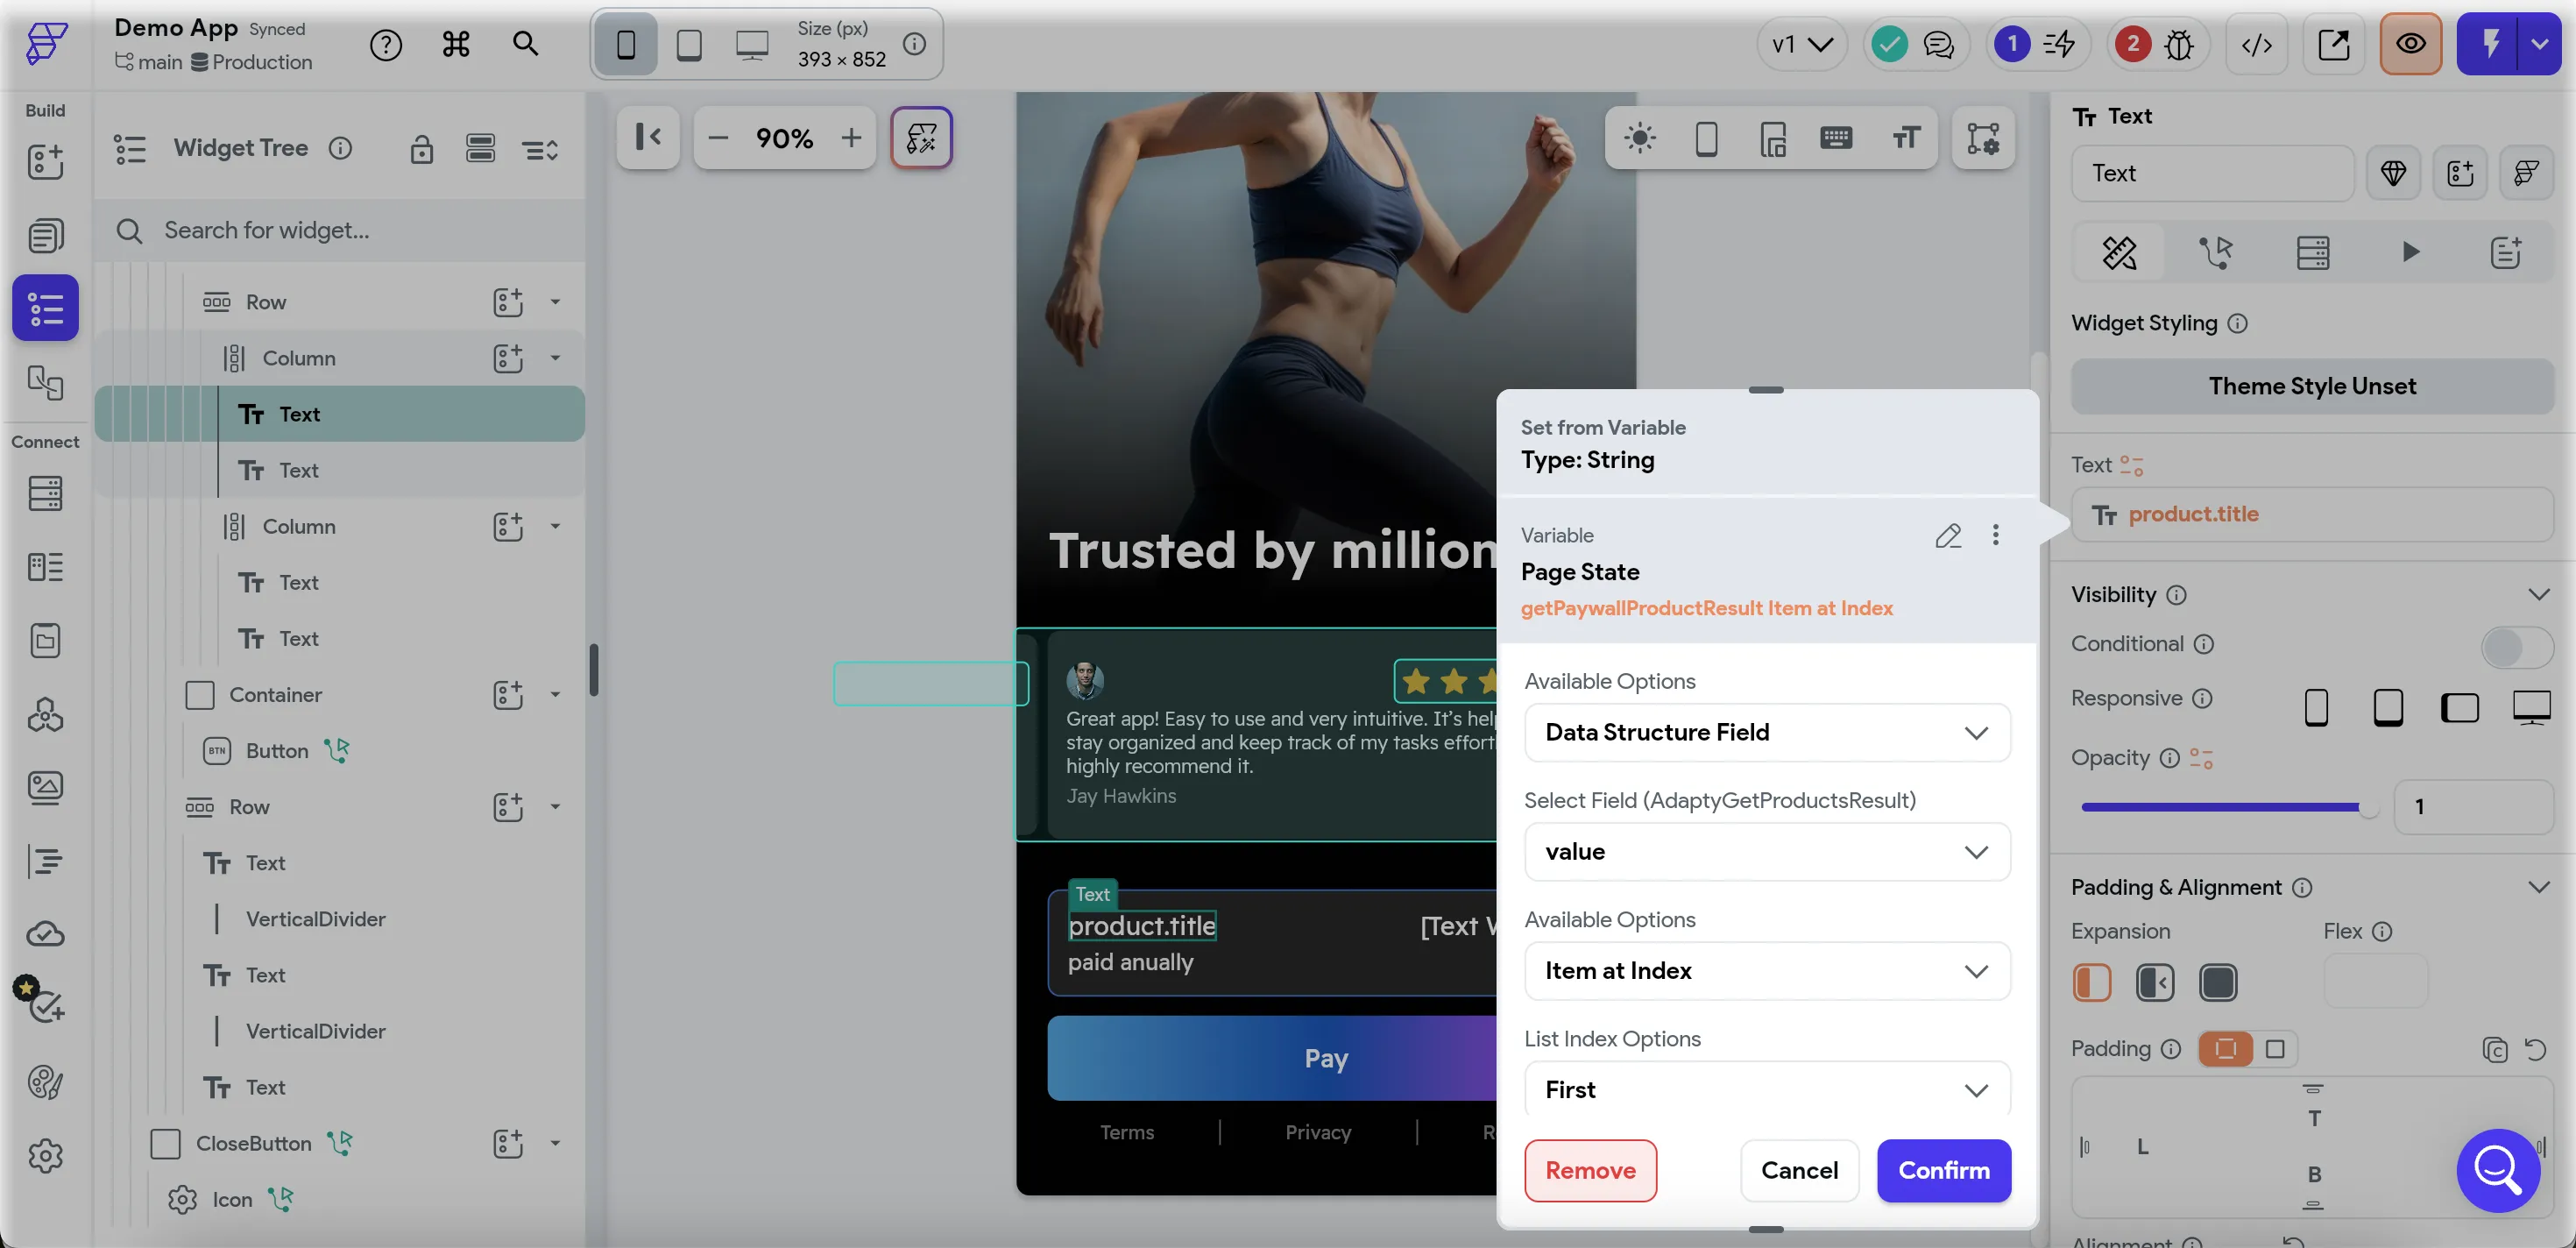Image resolution: width=2576 pixels, height=1248 pixels.
Task: Open the keyboard shortcuts command icon
Action: [x=456, y=44]
